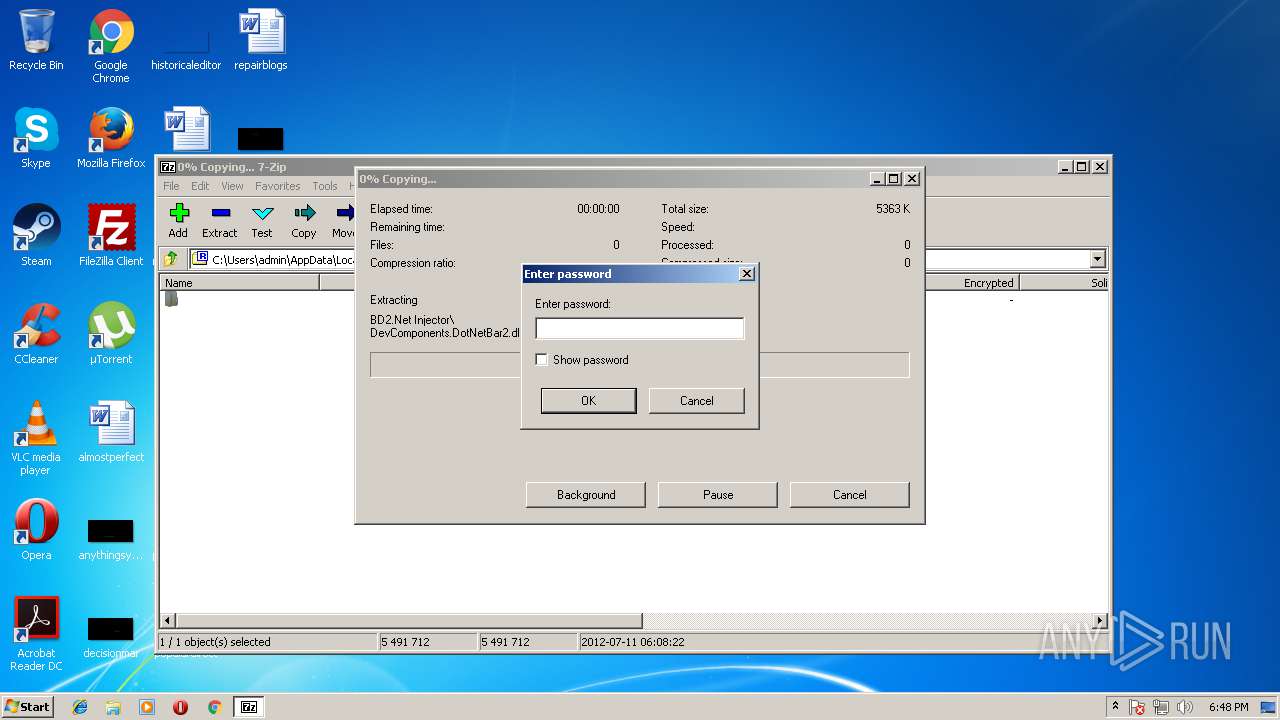Click the Background button in the copying dialog
The height and width of the screenshot is (720, 1280).
point(586,495)
